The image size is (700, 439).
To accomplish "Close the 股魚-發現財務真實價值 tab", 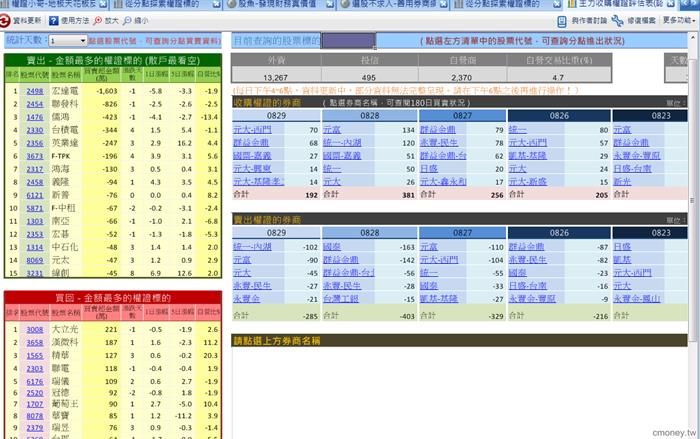I will [330, 4].
